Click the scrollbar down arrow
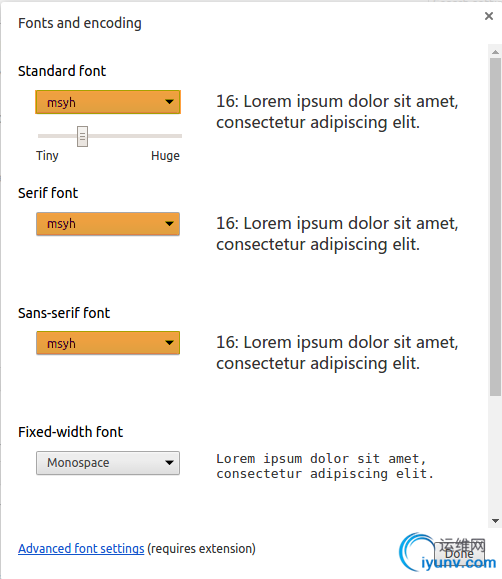The image size is (502, 579). [495, 521]
